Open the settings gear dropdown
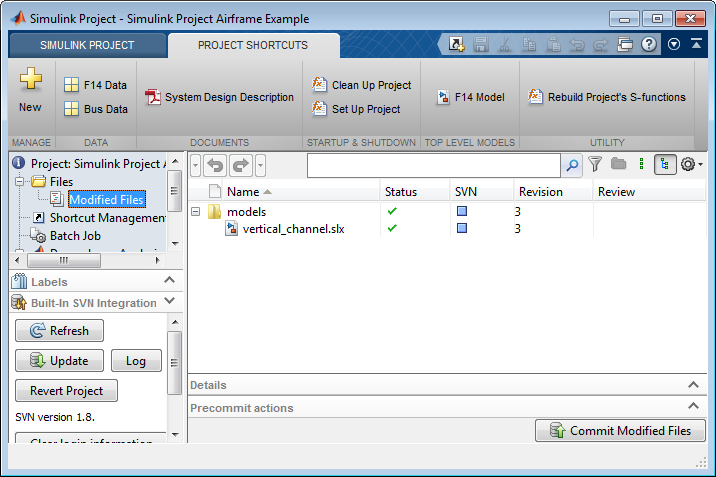 [x=691, y=164]
